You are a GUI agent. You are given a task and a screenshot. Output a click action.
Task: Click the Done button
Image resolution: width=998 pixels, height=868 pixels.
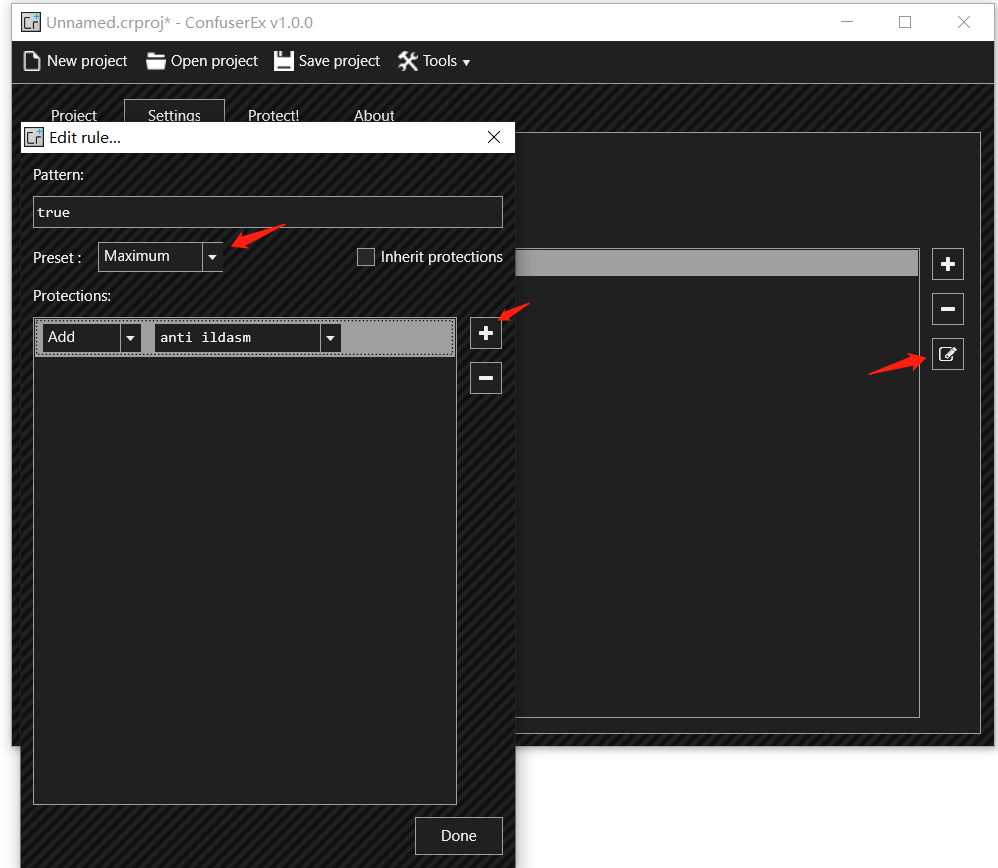[x=459, y=836]
